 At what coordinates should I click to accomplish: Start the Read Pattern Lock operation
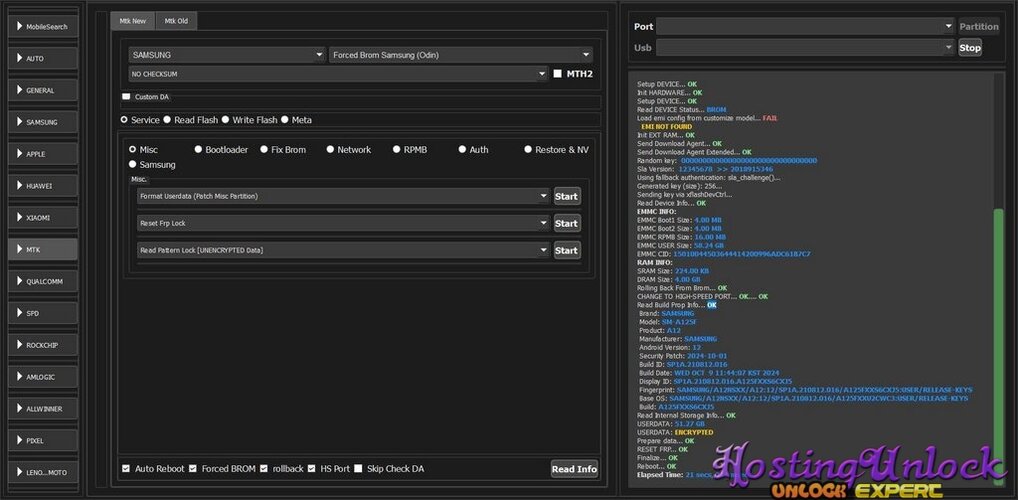(567, 250)
